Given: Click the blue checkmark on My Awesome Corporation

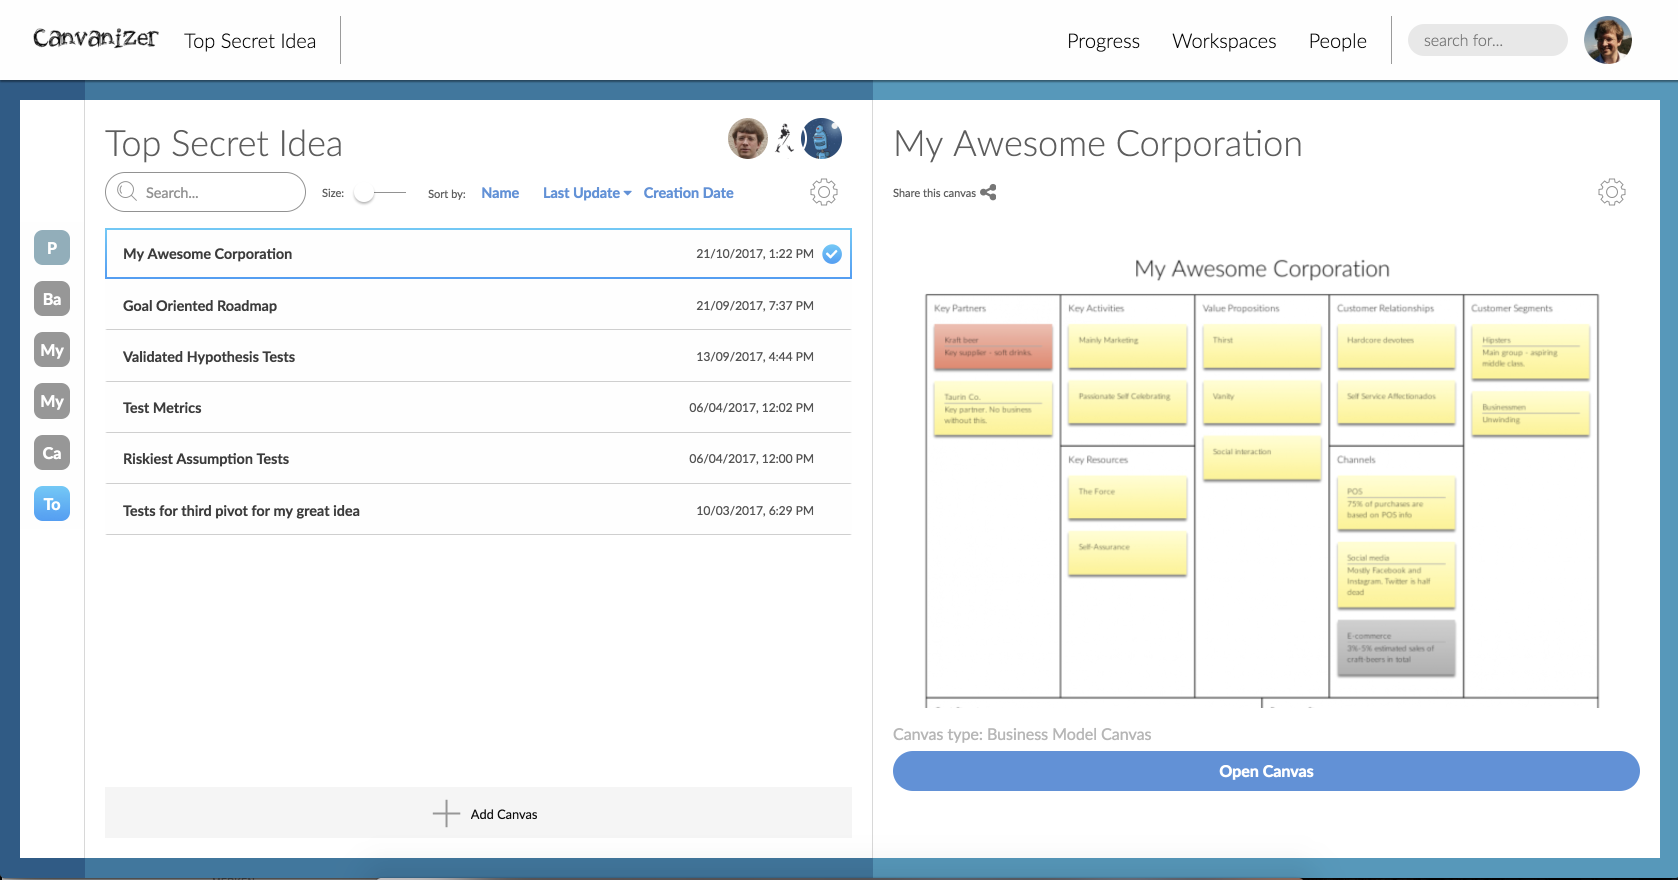Looking at the screenshot, I should 831,254.
